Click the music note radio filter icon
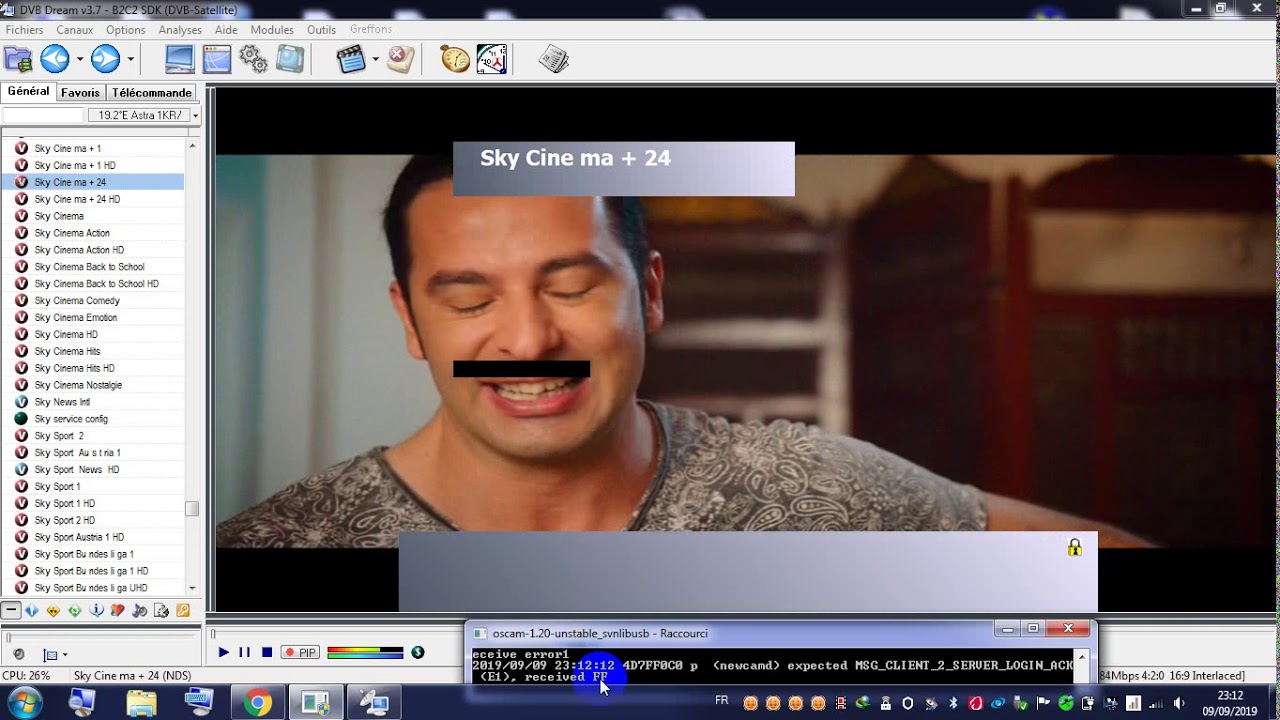This screenshot has width=1280, height=720. pyautogui.click(x=140, y=610)
